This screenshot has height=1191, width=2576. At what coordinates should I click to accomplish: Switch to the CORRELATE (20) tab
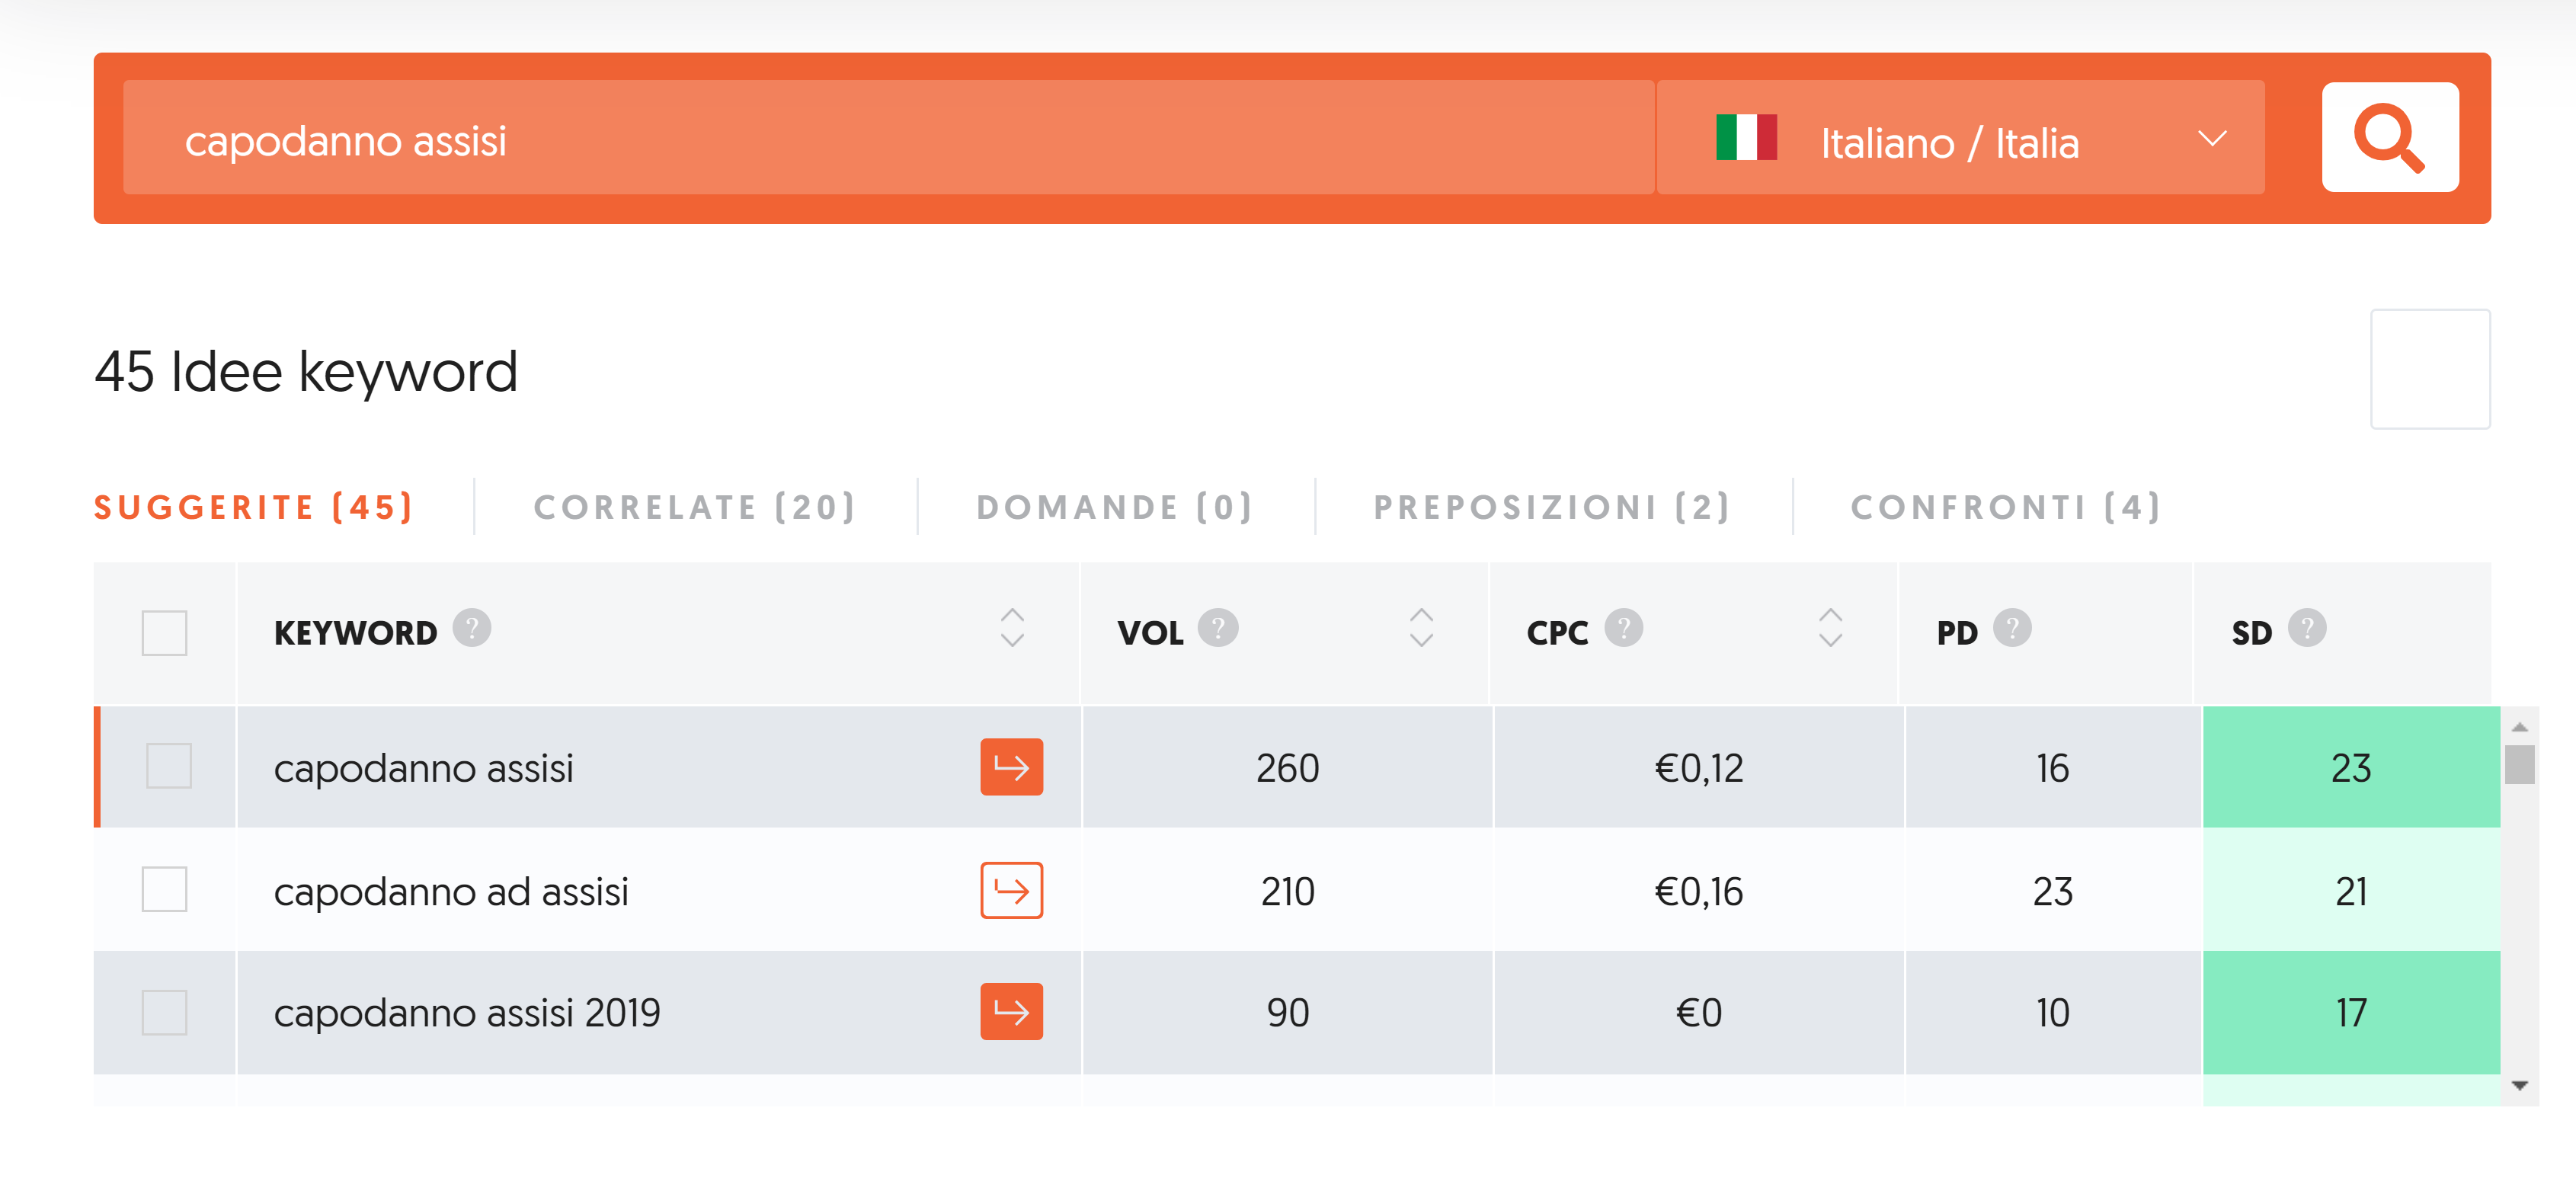[x=695, y=508]
